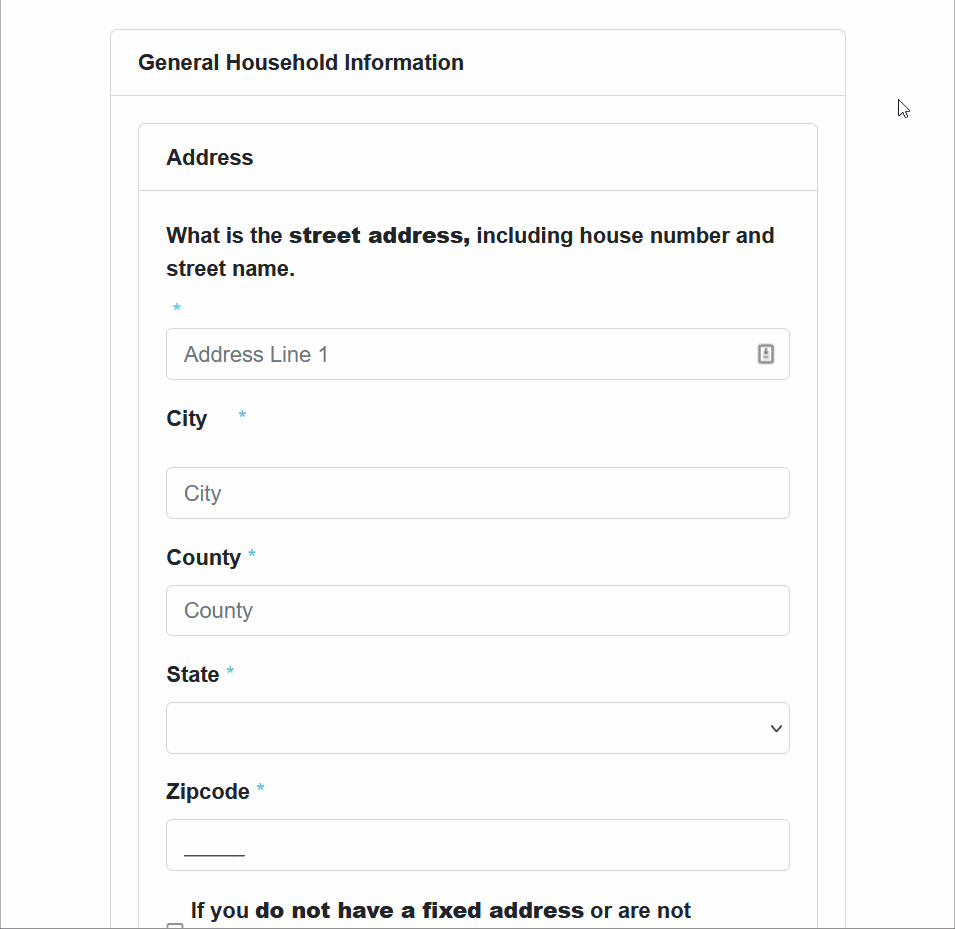The height and width of the screenshot is (929, 955).
Task: Click the masked Zipcode entry field
Action: point(400,845)
